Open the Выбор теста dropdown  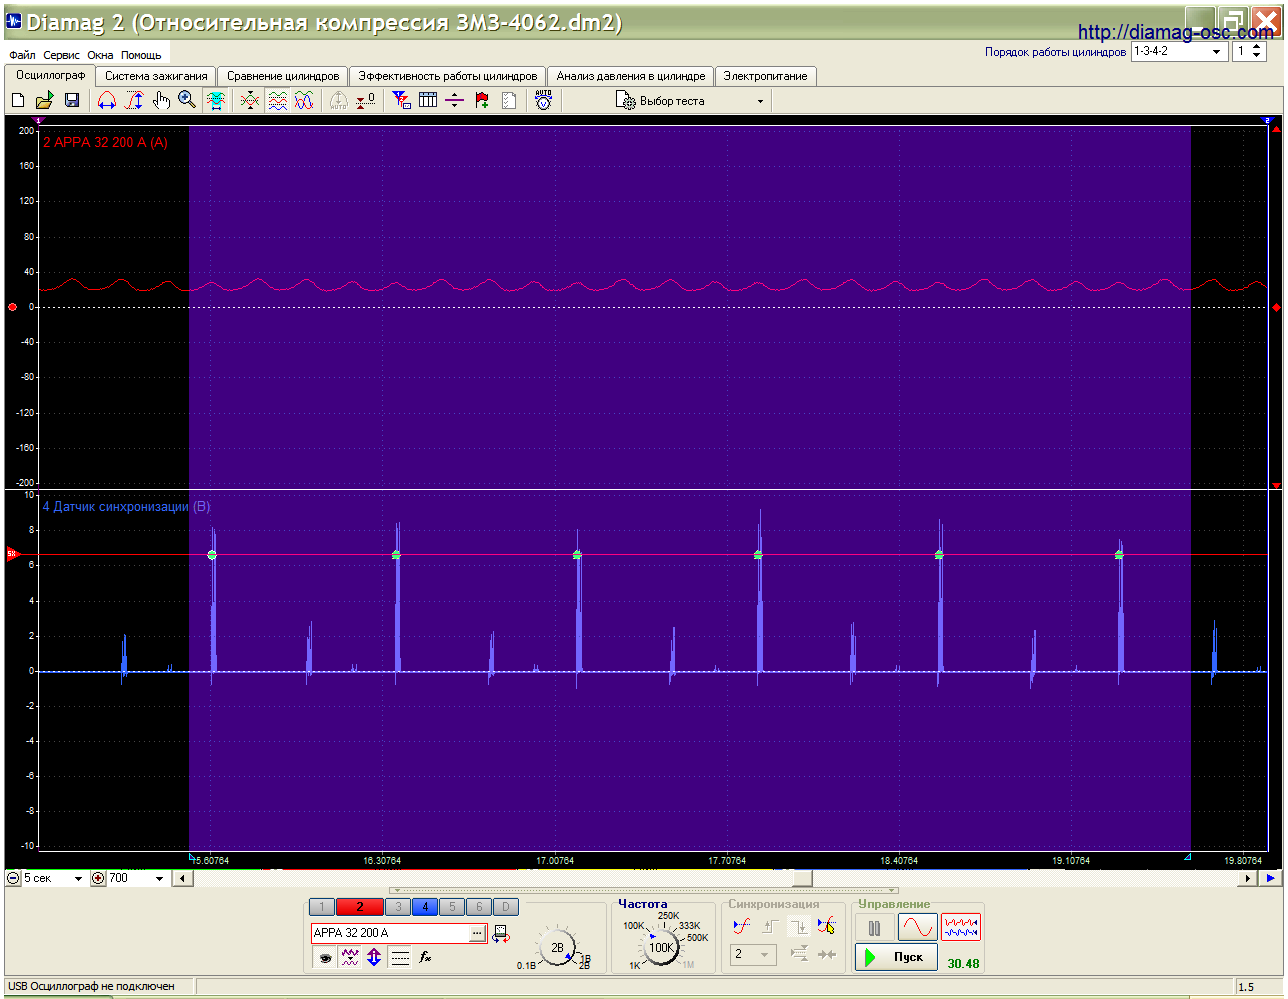(690, 101)
